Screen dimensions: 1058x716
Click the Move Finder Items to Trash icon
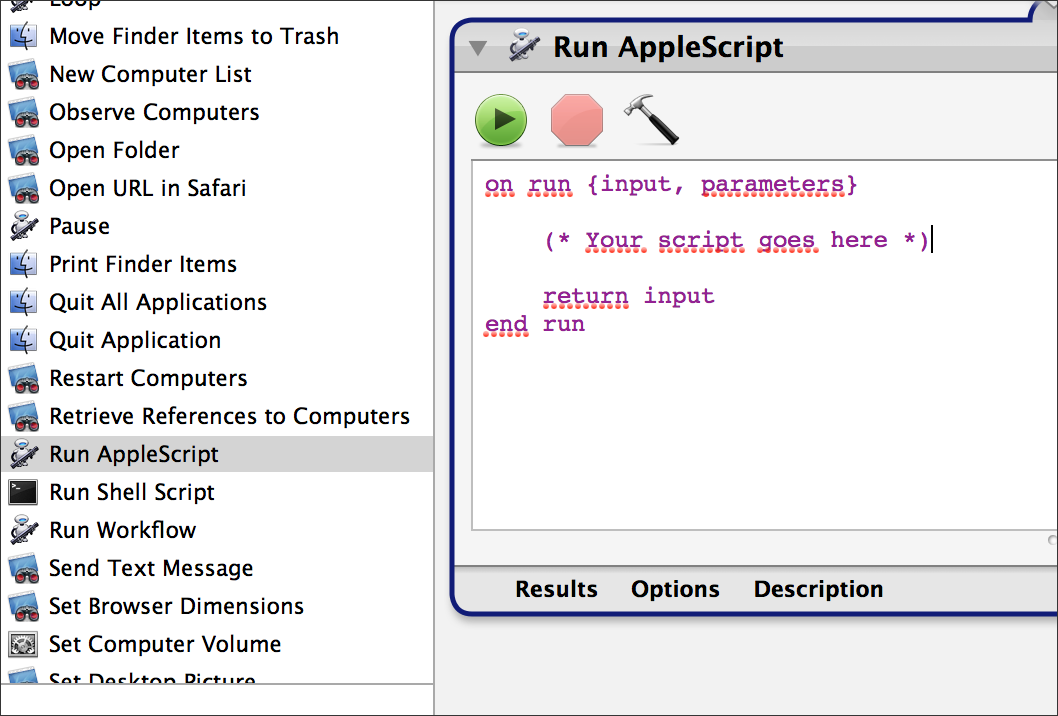pyautogui.click(x=24, y=36)
